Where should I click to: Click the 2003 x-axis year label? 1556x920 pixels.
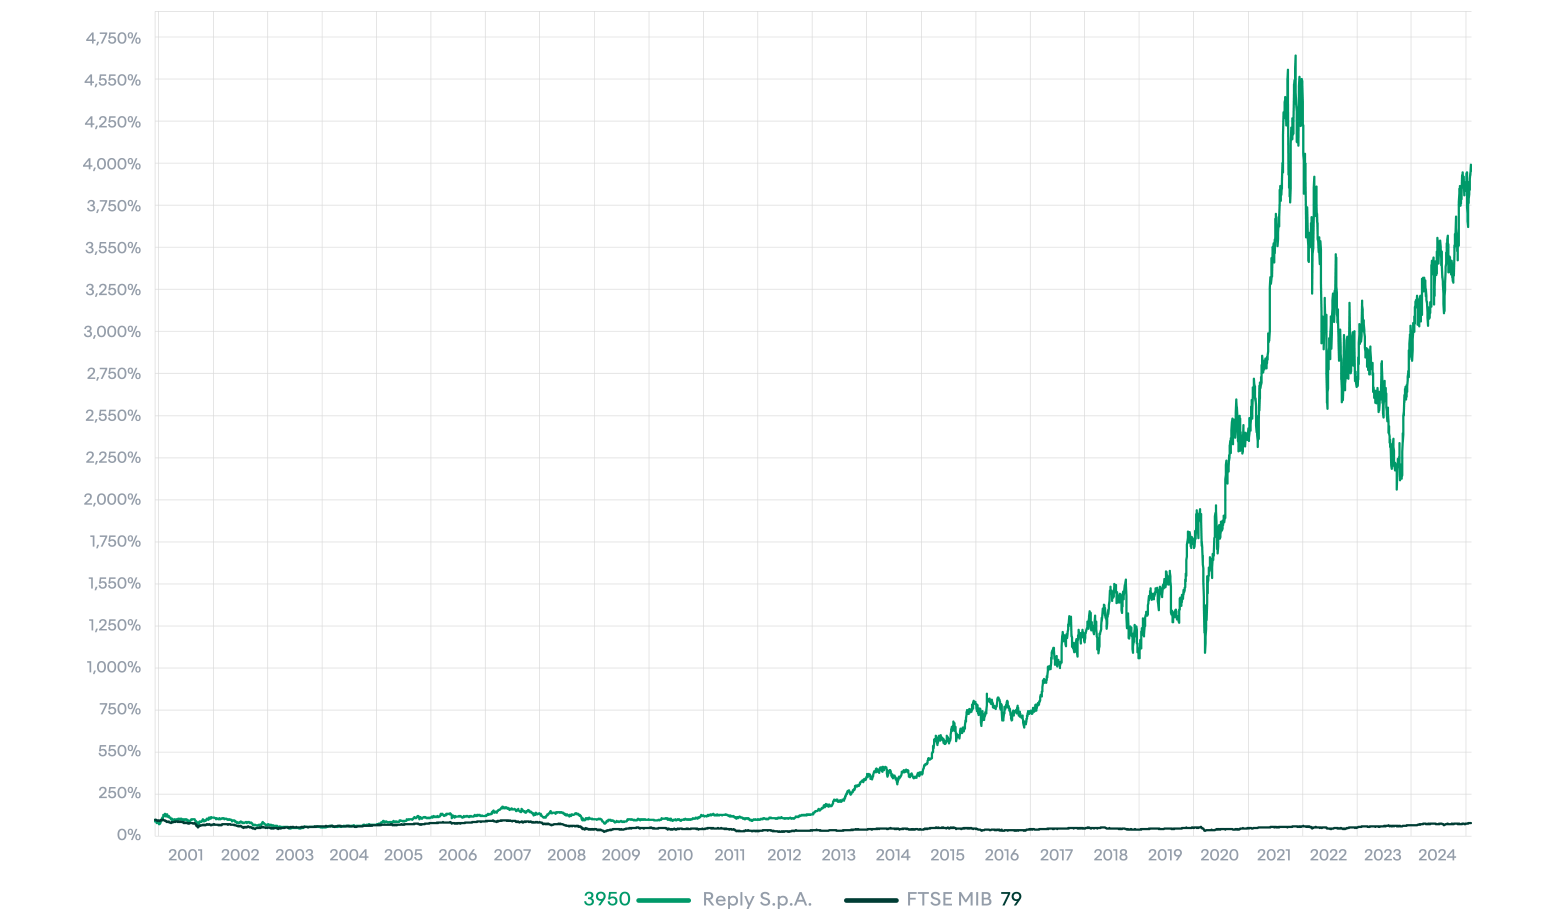(294, 855)
